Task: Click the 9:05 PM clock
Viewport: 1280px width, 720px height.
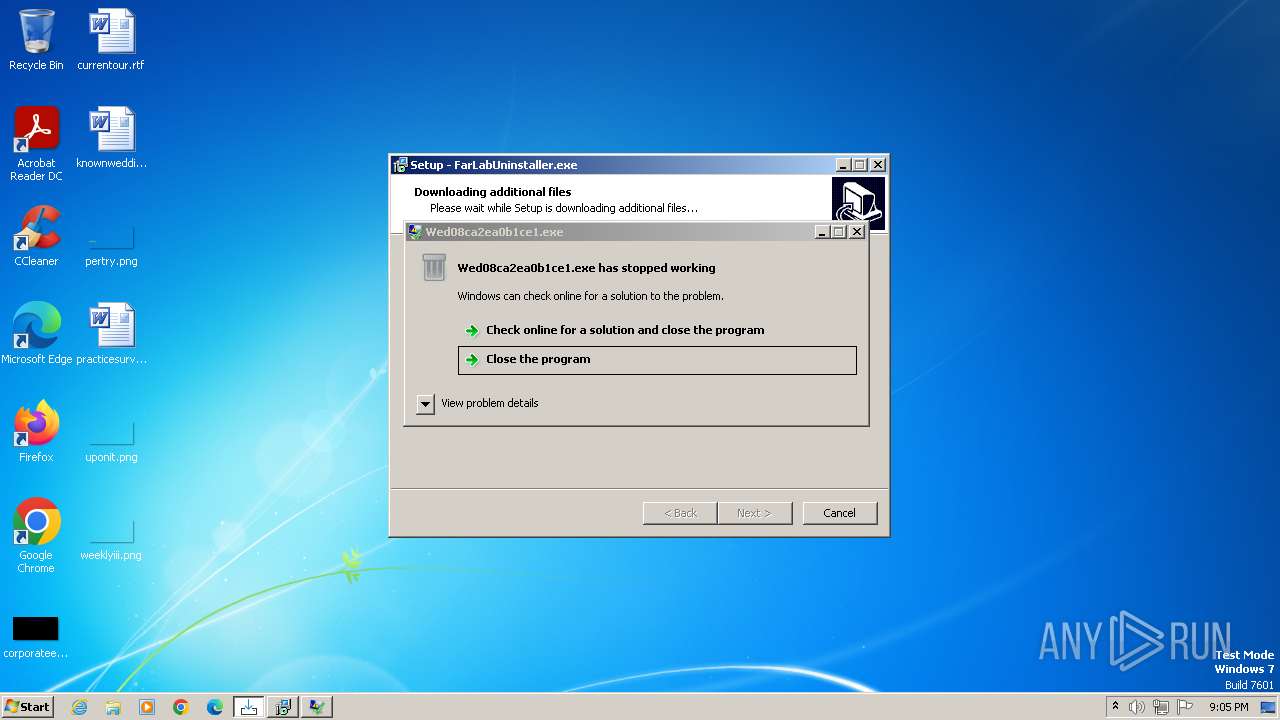Action: 1228,707
